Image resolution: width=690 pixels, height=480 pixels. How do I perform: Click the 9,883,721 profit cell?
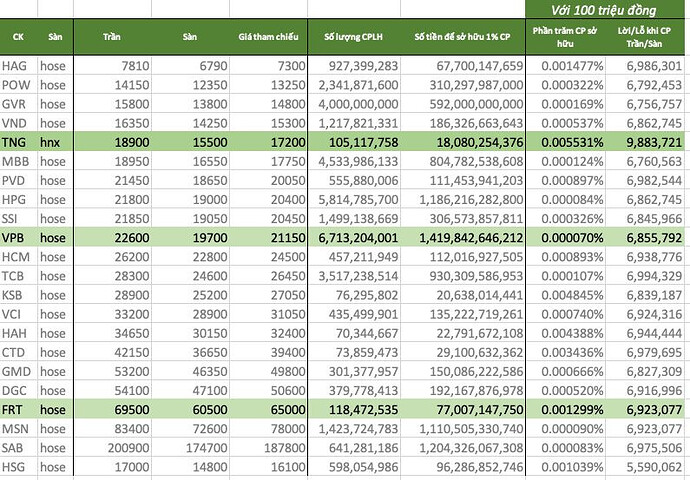click(651, 144)
